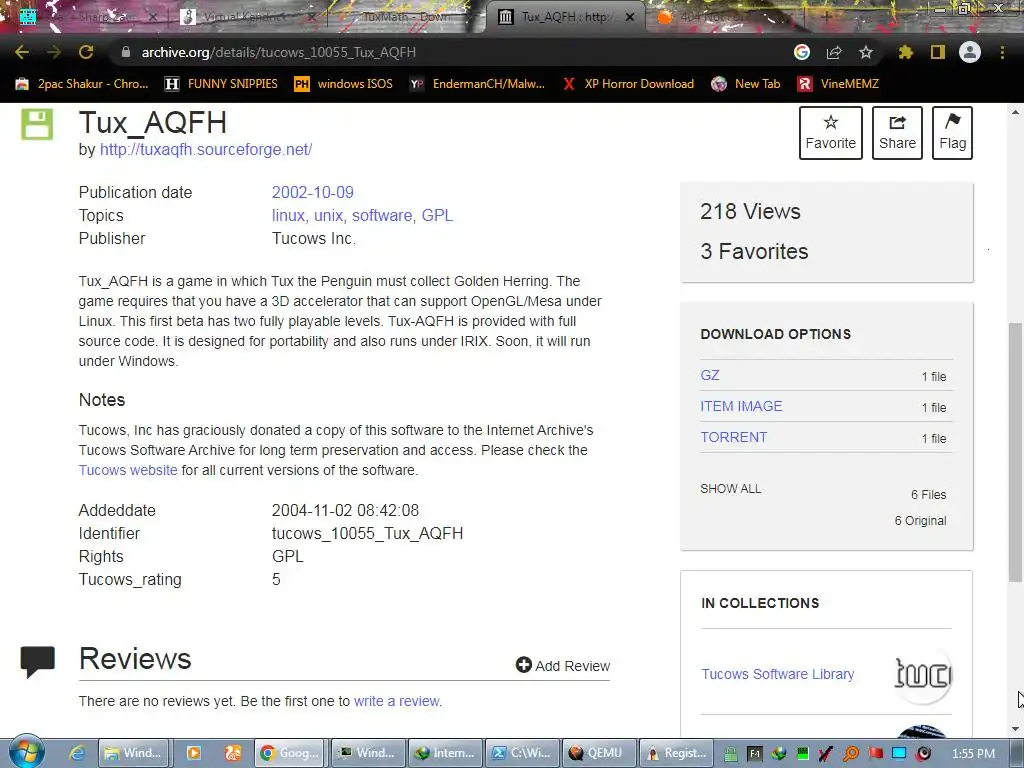The width and height of the screenshot is (1024, 768).
Task: Switch to Google Chrome taskbar button
Action: click(289, 753)
